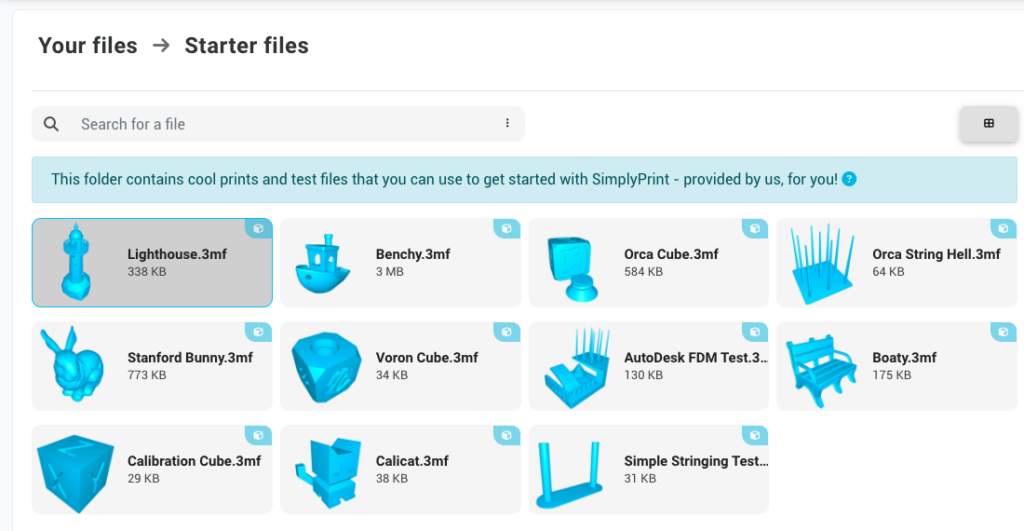Click the blue help question mark icon

click(849, 180)
